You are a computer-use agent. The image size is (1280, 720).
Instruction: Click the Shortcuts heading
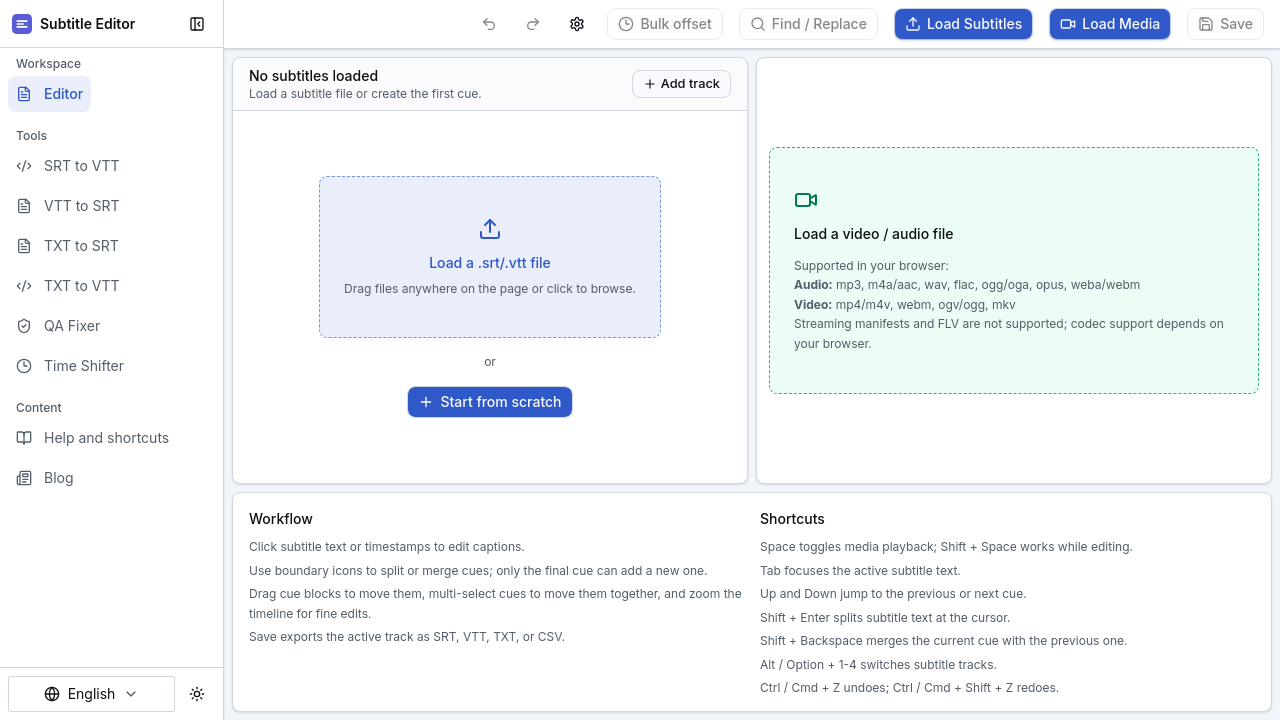coord(792,519)
